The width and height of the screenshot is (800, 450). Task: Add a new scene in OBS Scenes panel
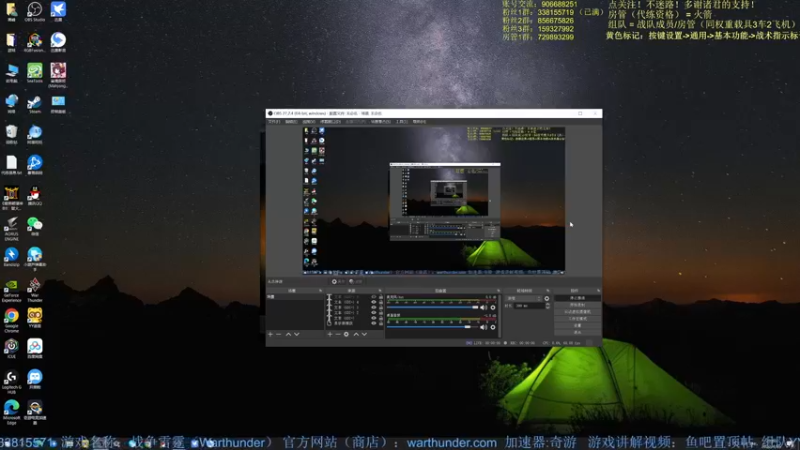[x=270, y=334]
